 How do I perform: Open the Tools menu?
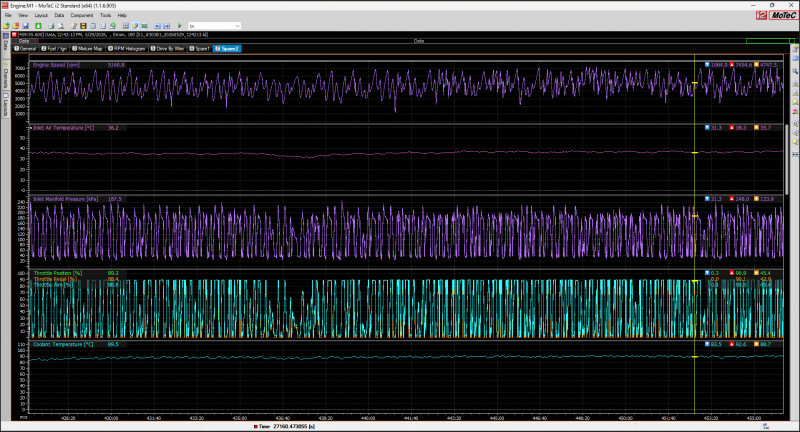(106, 15)
